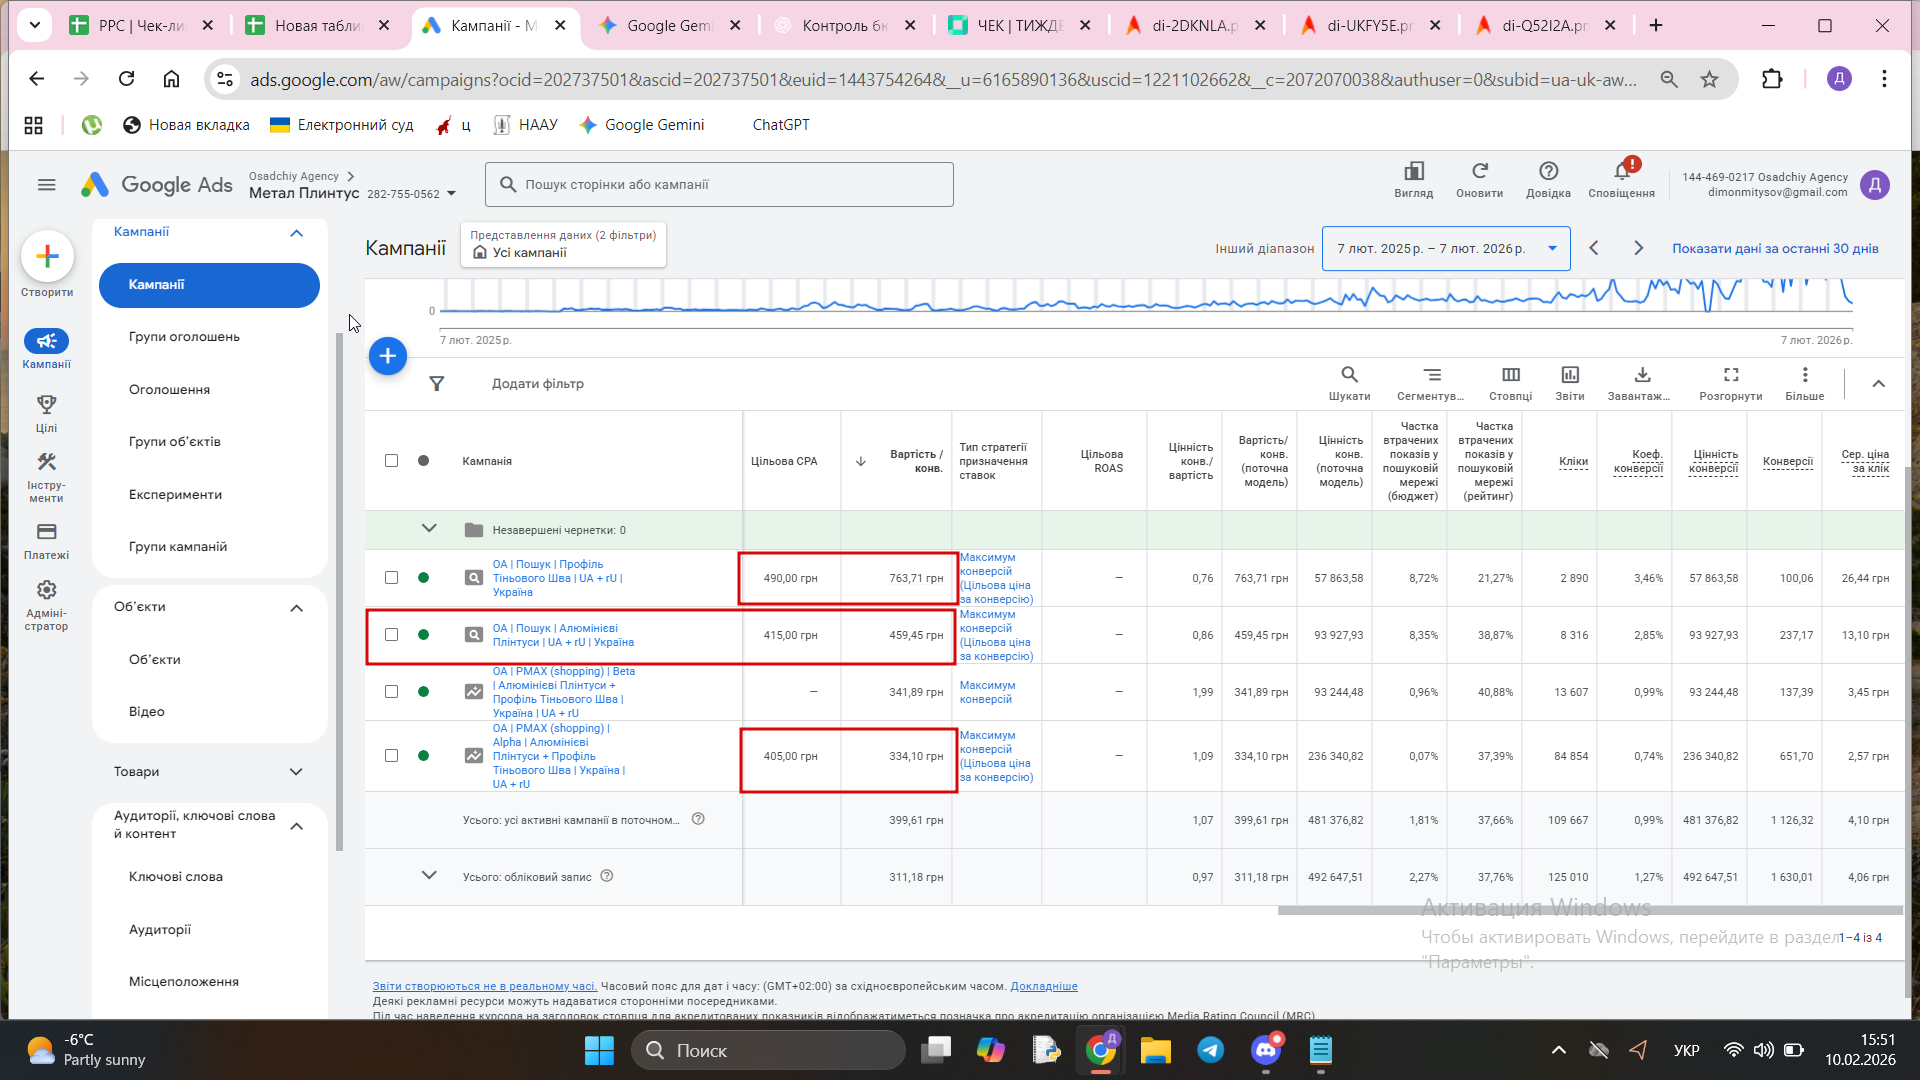Viewport: 1920px width, 1080px height.
Task: Click the Сповіщення notifications bell
Action: tap(1621, 174)
